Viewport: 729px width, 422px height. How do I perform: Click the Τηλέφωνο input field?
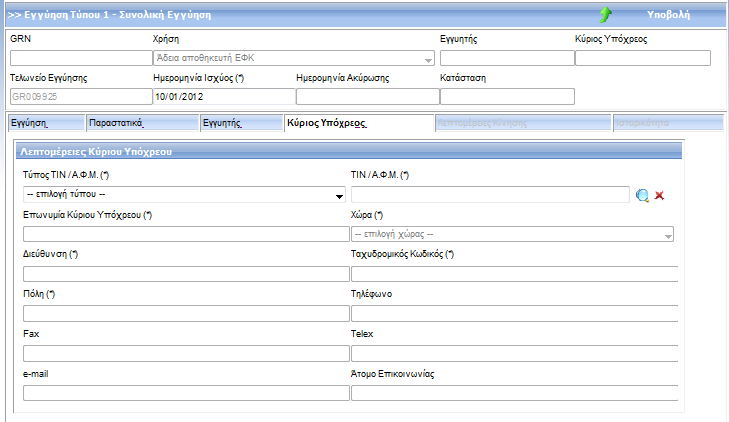click(515, 314)
